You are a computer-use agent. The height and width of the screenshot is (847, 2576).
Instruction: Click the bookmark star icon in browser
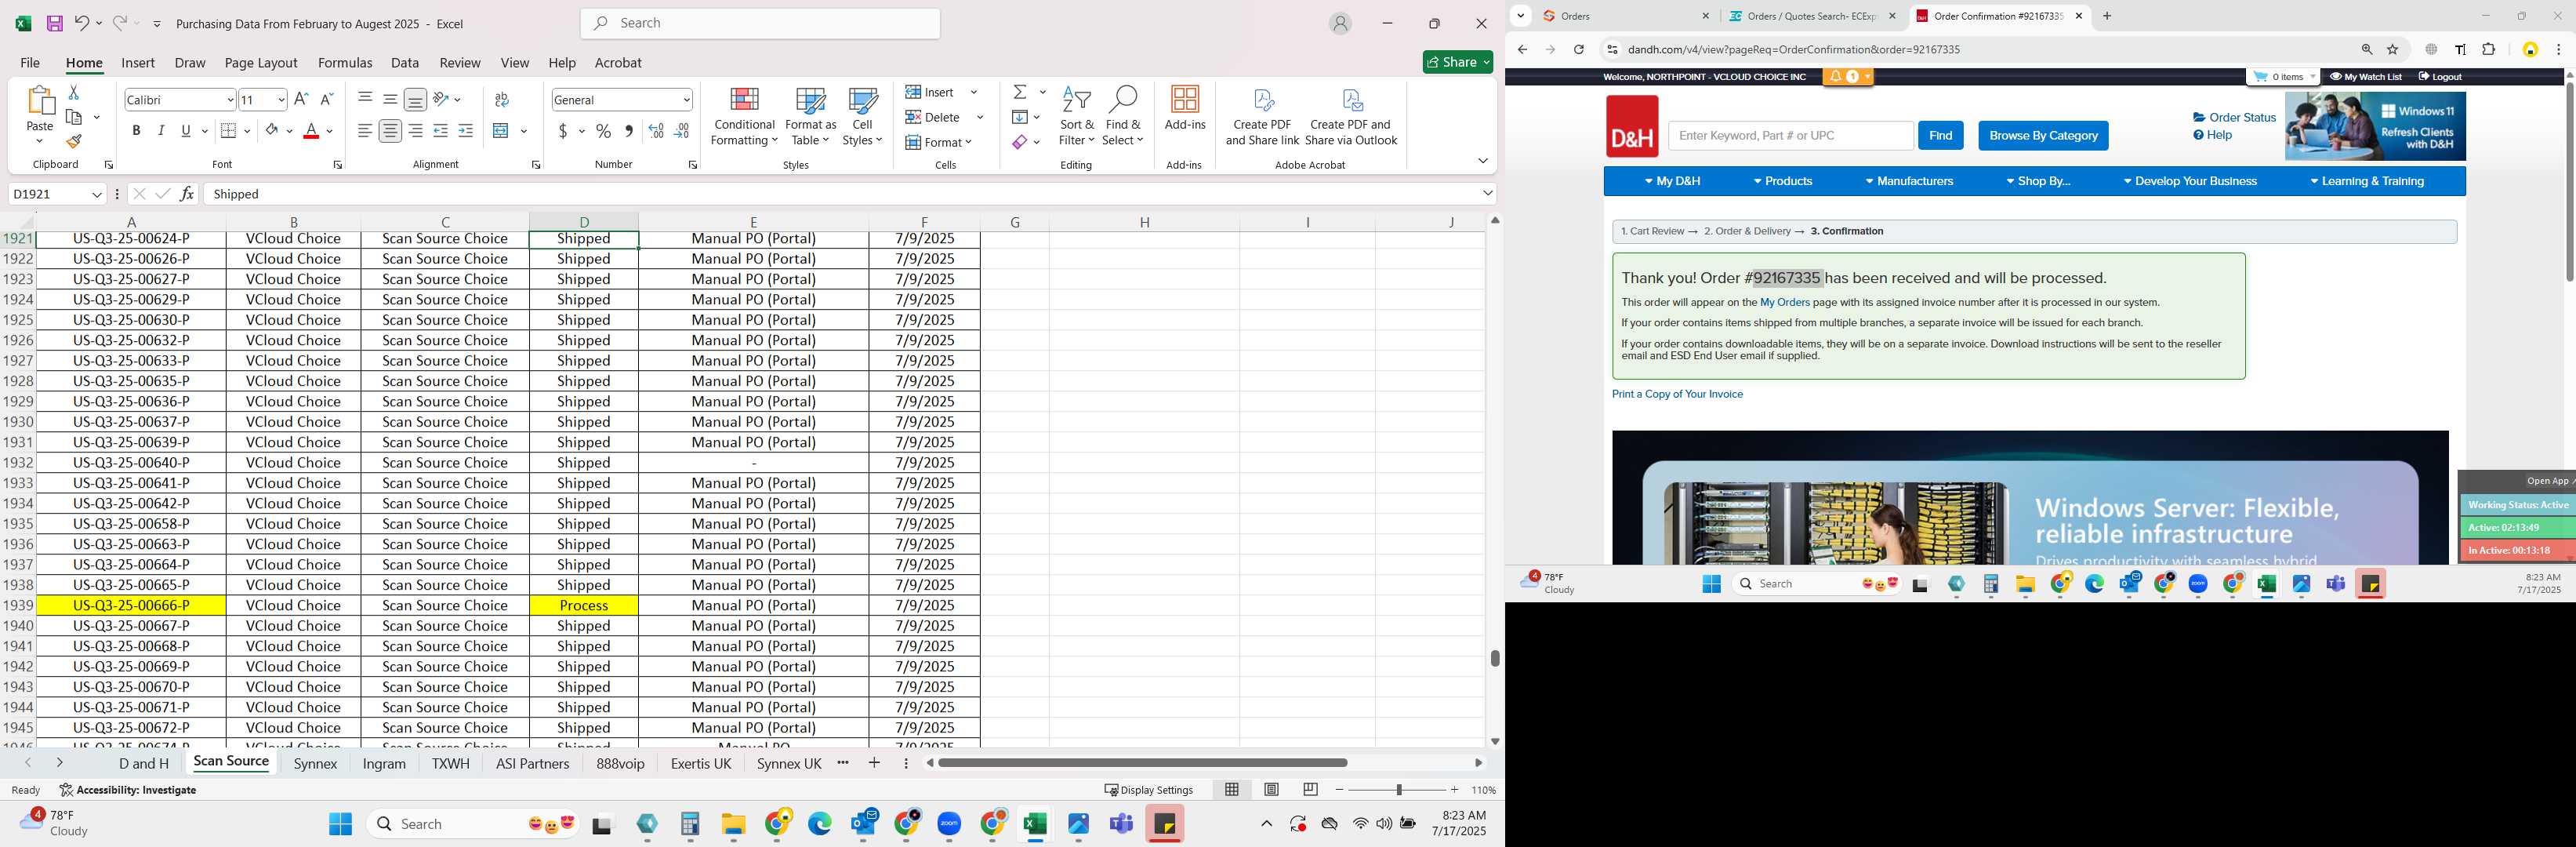2393,49
